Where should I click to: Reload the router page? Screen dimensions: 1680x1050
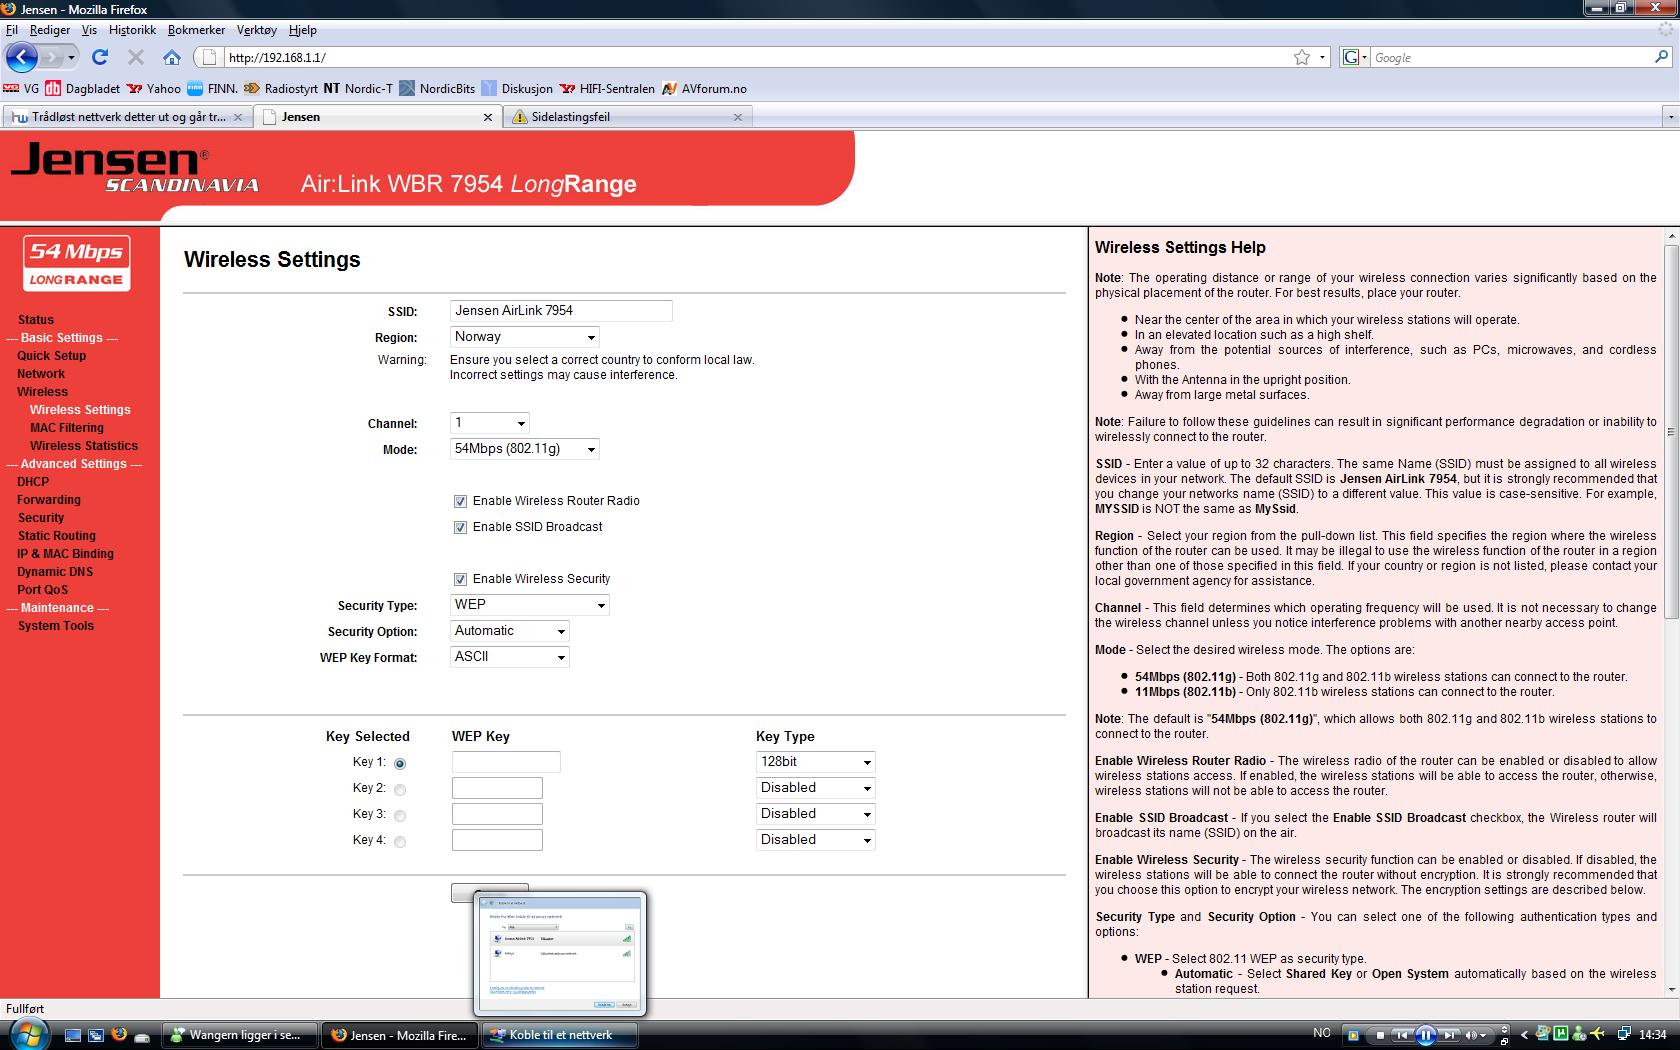100,57
